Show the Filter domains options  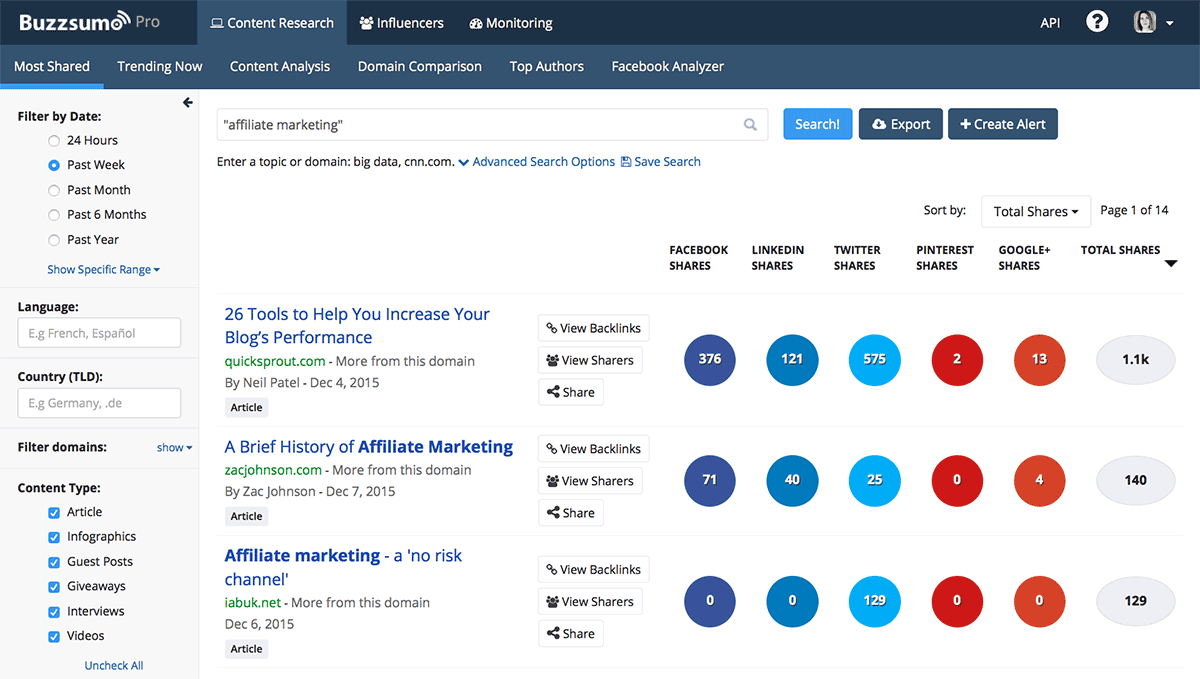[175, 448]
